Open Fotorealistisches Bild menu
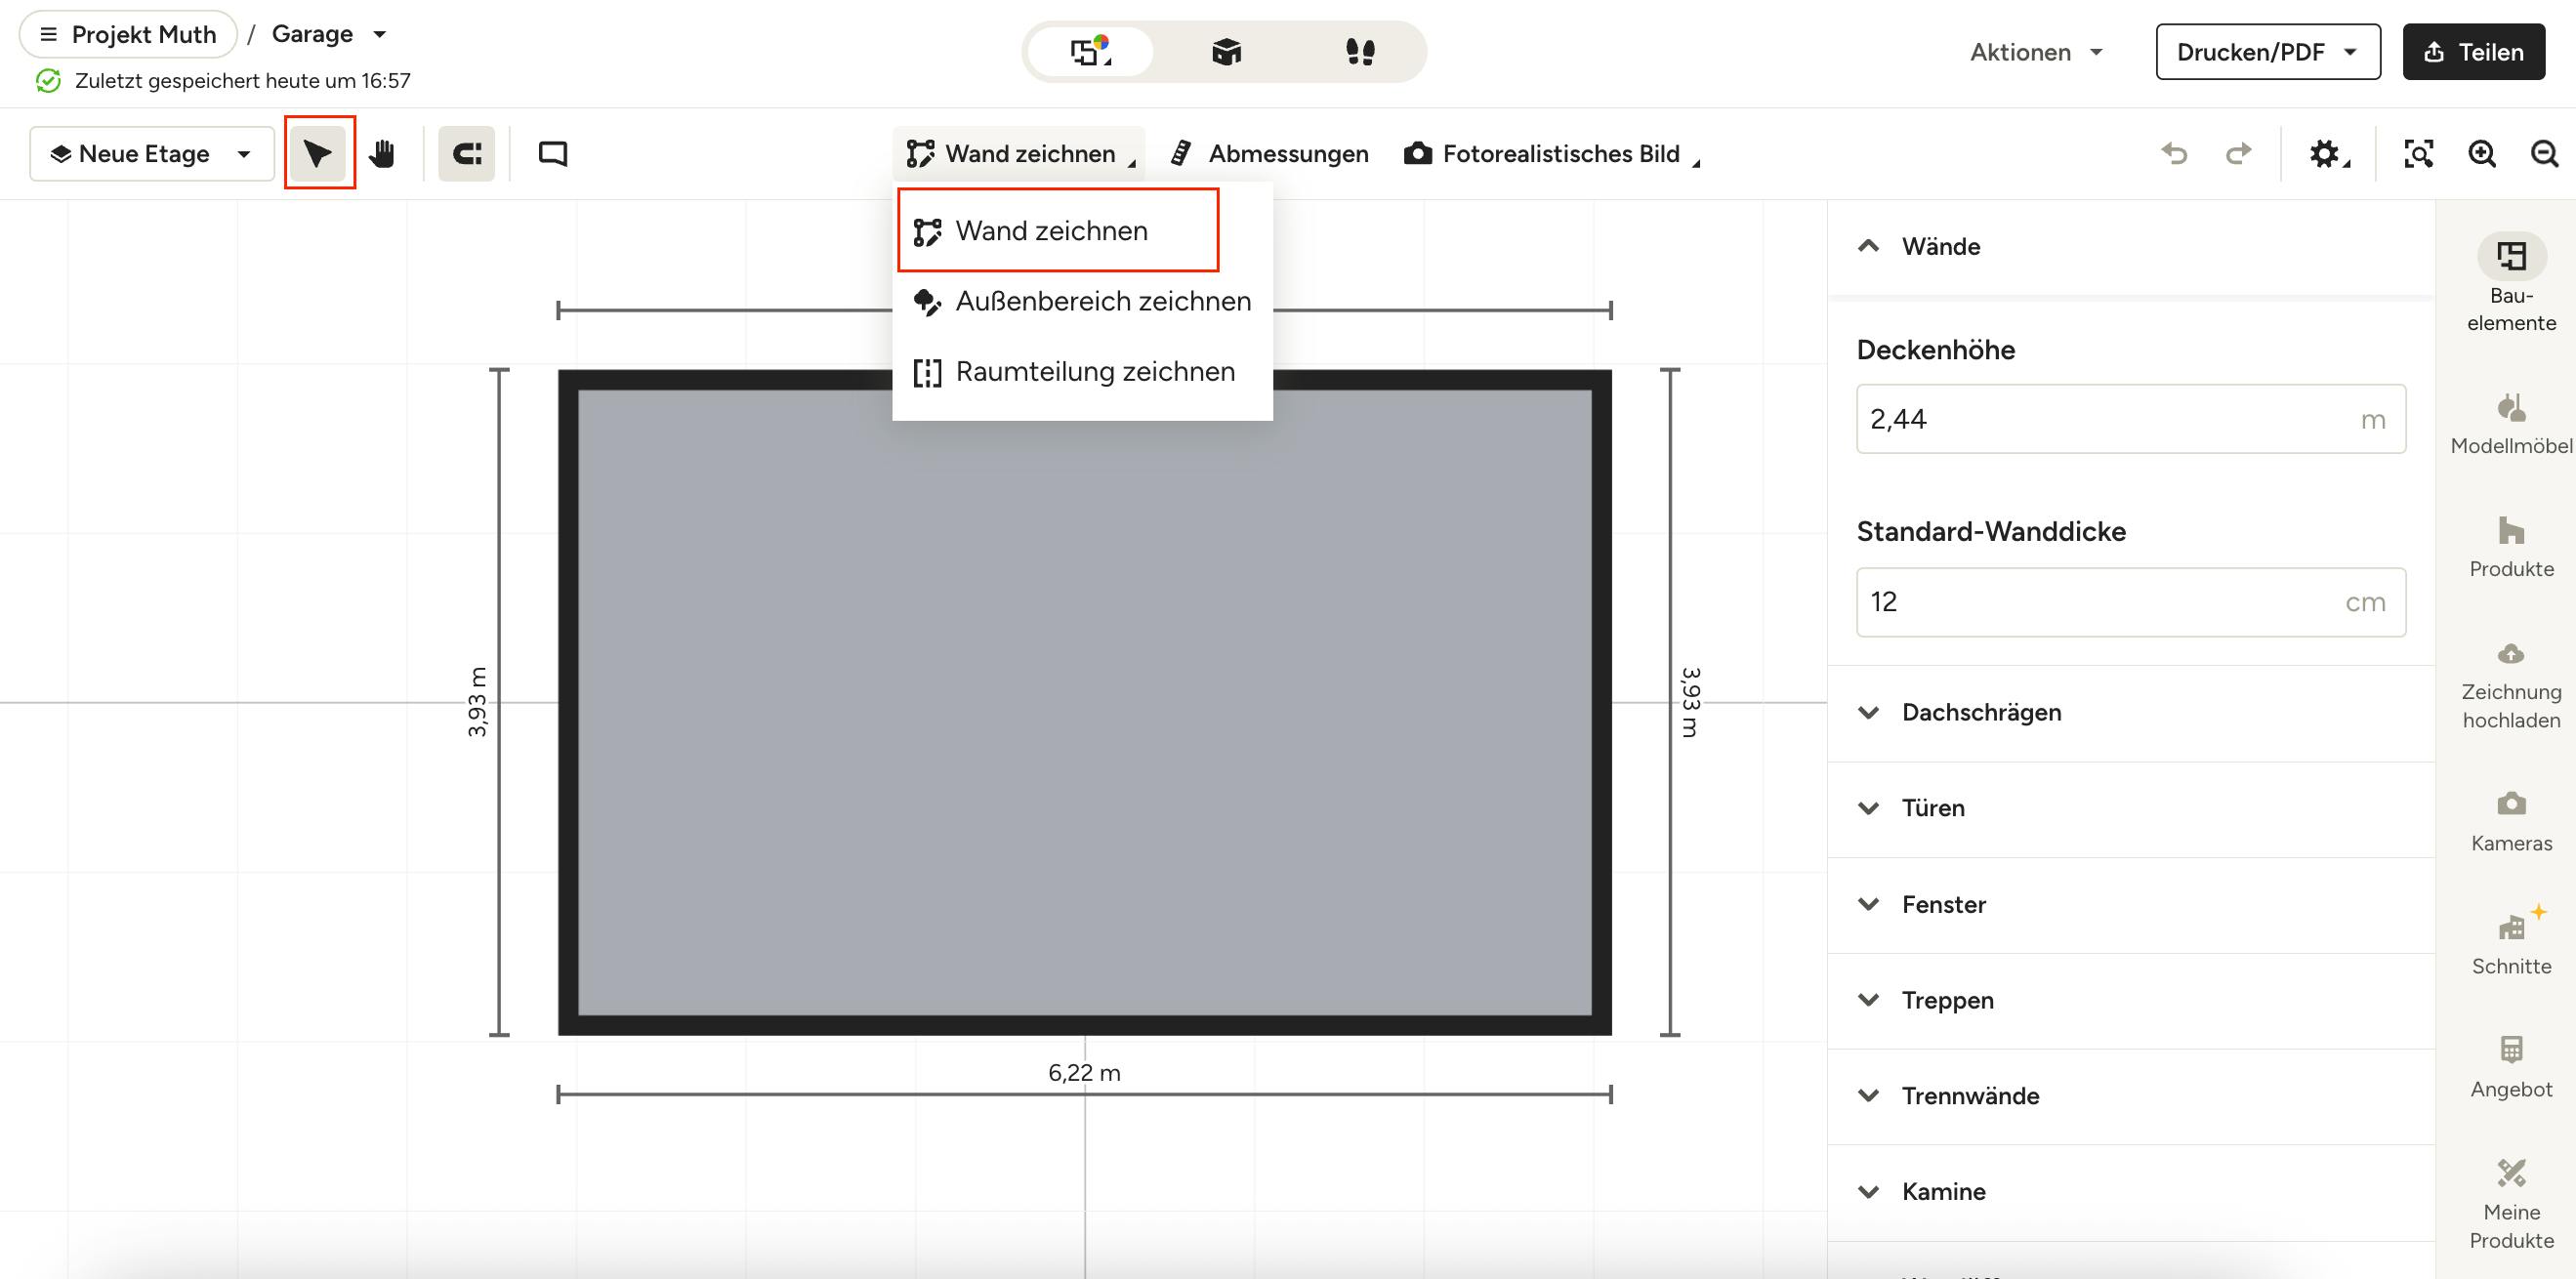 coord(1551,153)
